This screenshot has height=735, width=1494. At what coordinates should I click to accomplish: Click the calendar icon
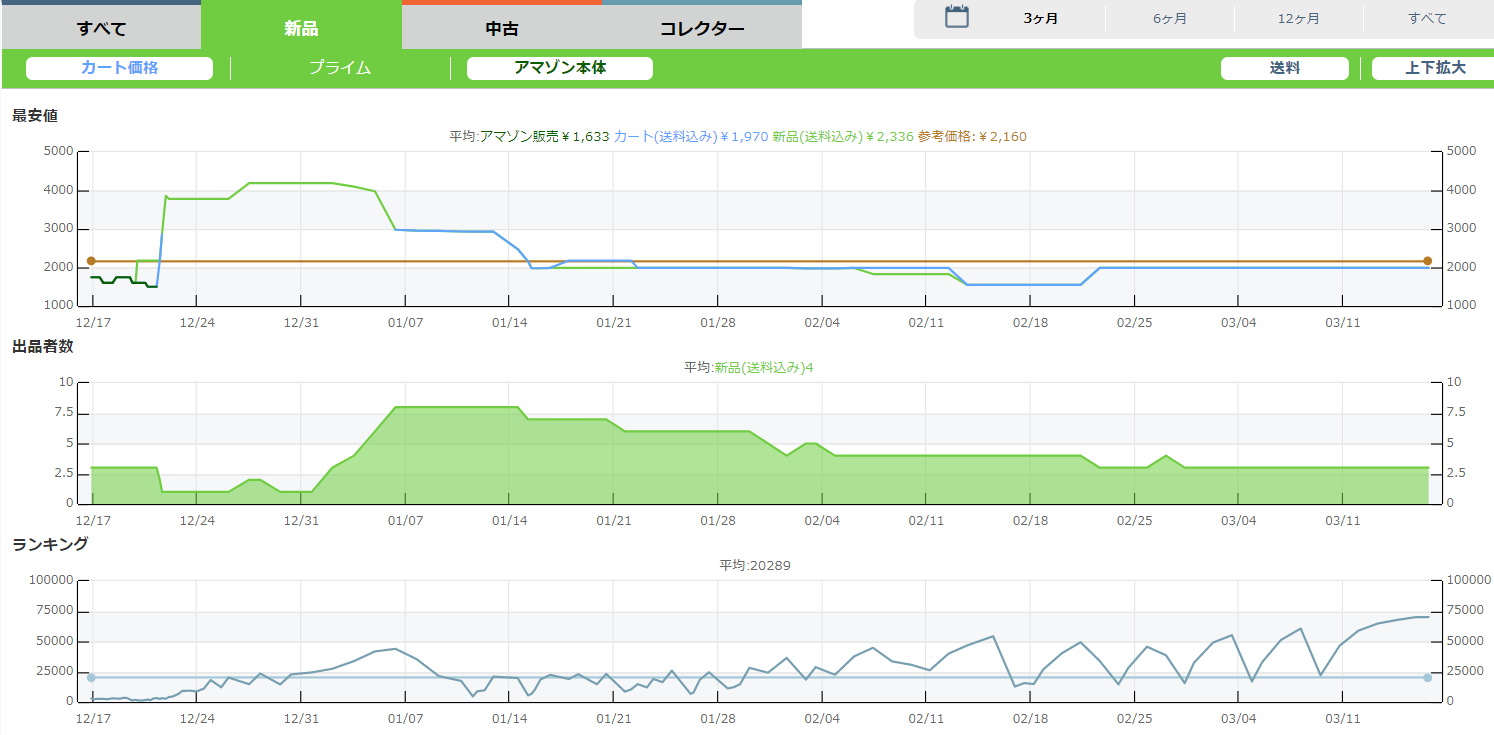(957, 17)
